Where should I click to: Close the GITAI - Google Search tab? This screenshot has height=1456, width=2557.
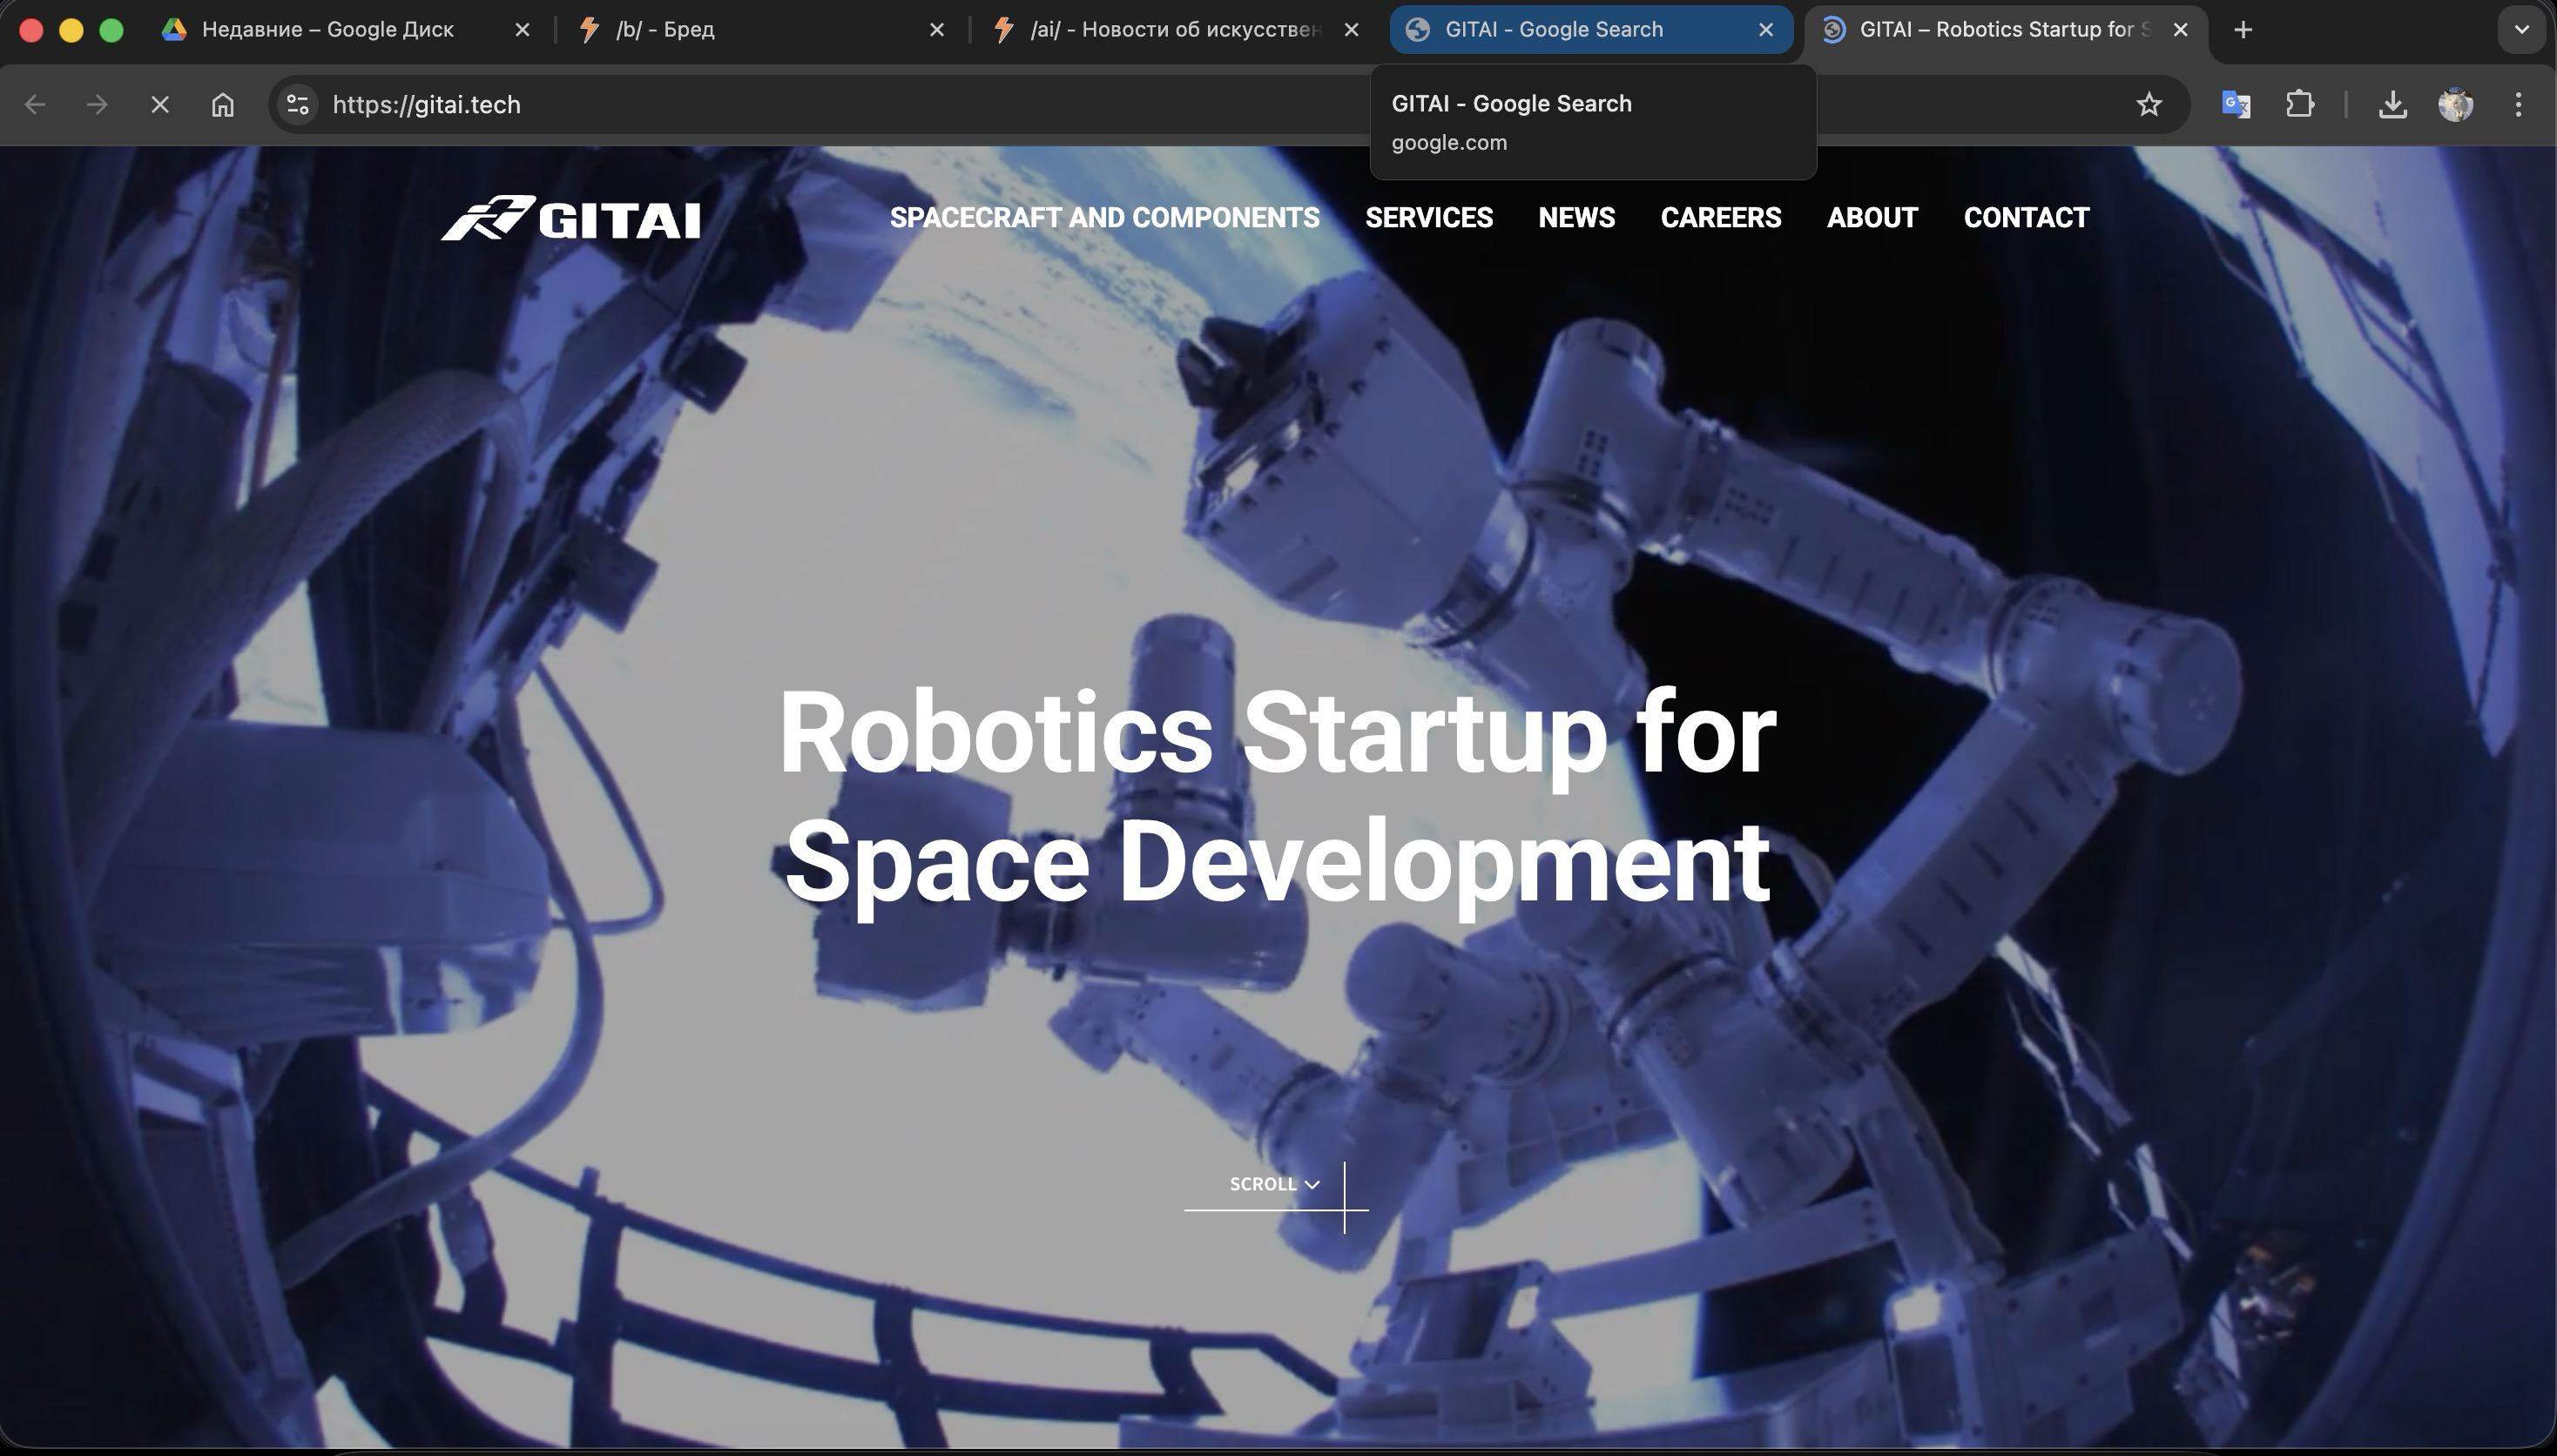tap(1766, 30)
